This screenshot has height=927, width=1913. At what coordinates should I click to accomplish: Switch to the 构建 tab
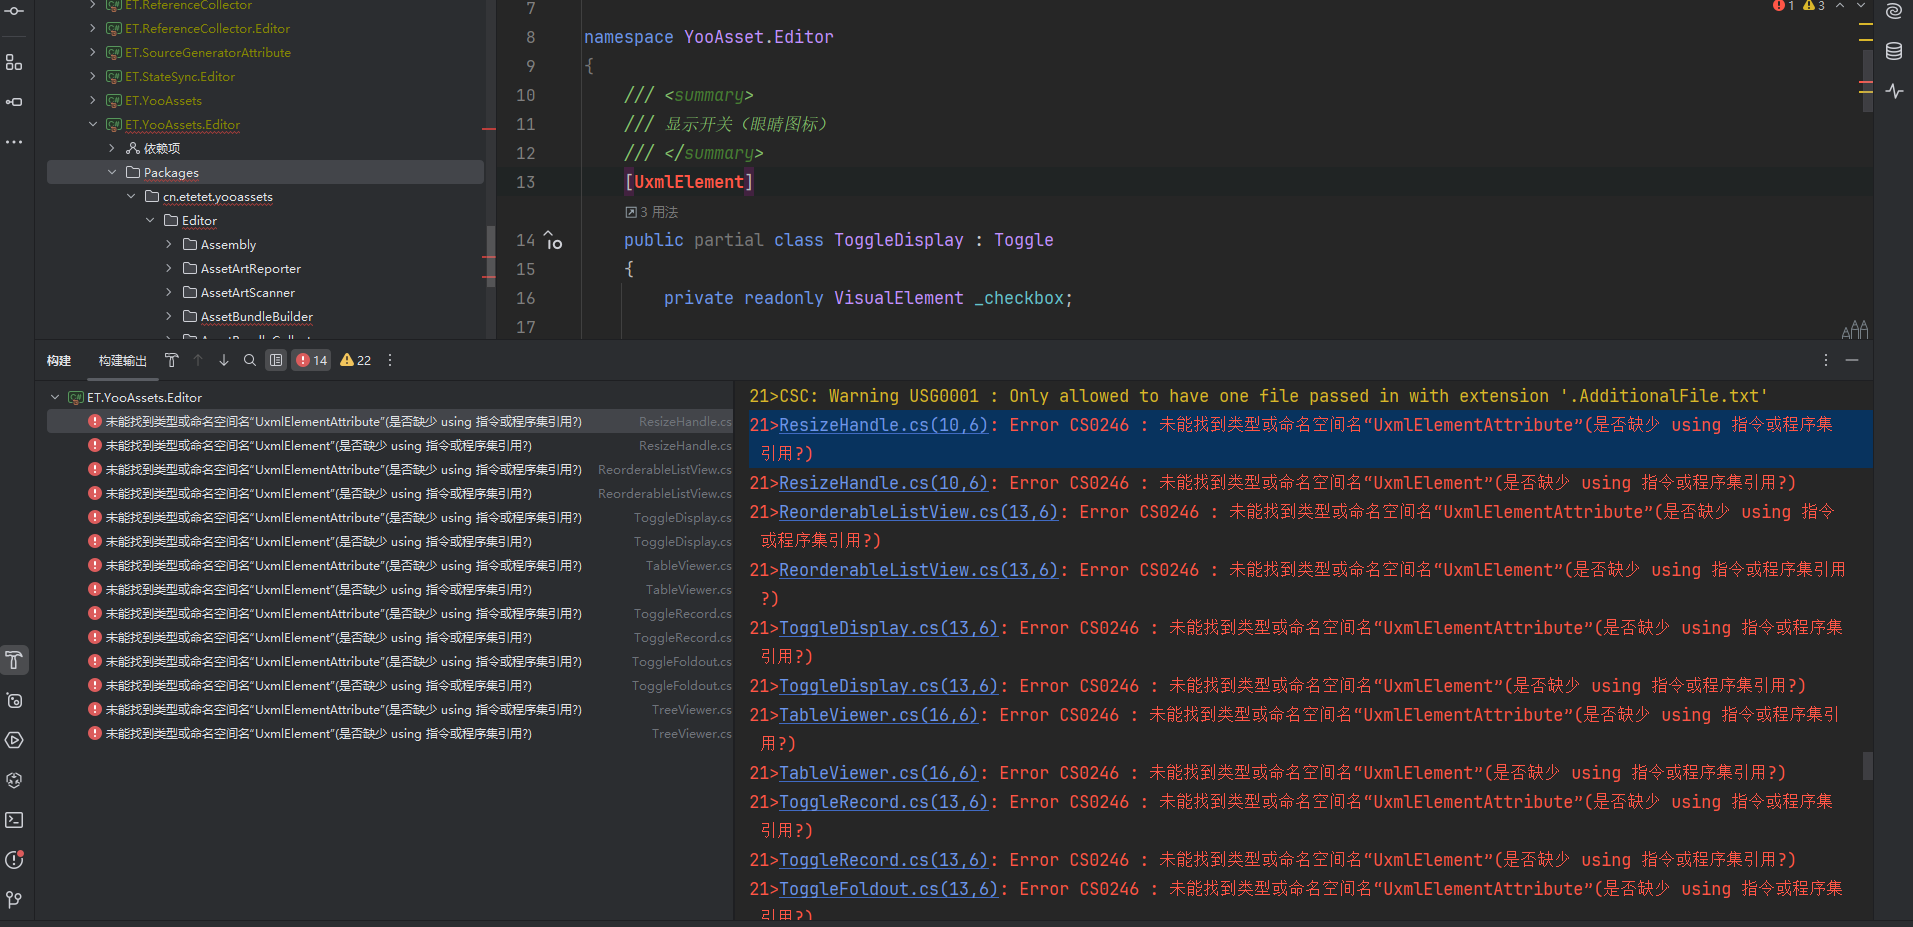(59, 360)
